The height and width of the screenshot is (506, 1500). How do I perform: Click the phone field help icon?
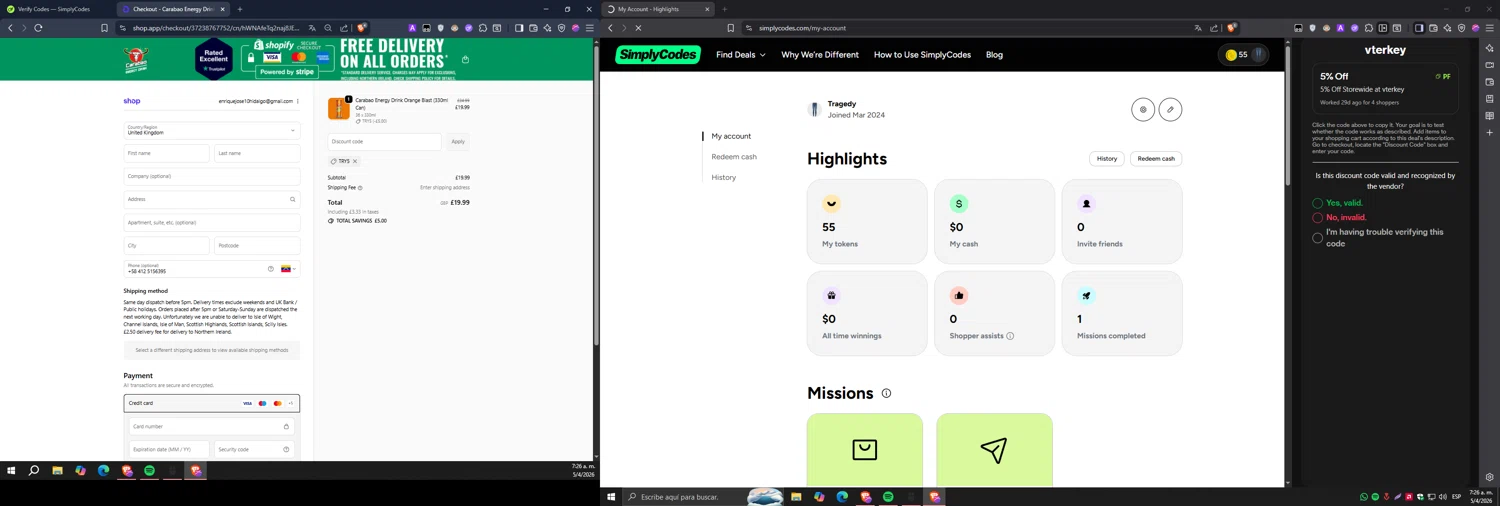270,269
